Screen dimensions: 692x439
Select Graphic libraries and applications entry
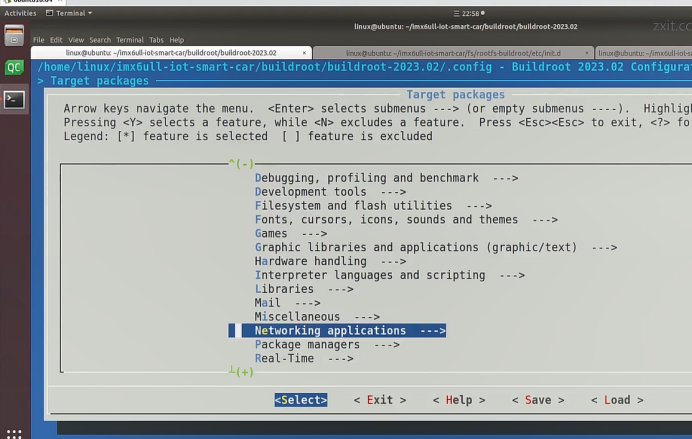tap(436, 247)
